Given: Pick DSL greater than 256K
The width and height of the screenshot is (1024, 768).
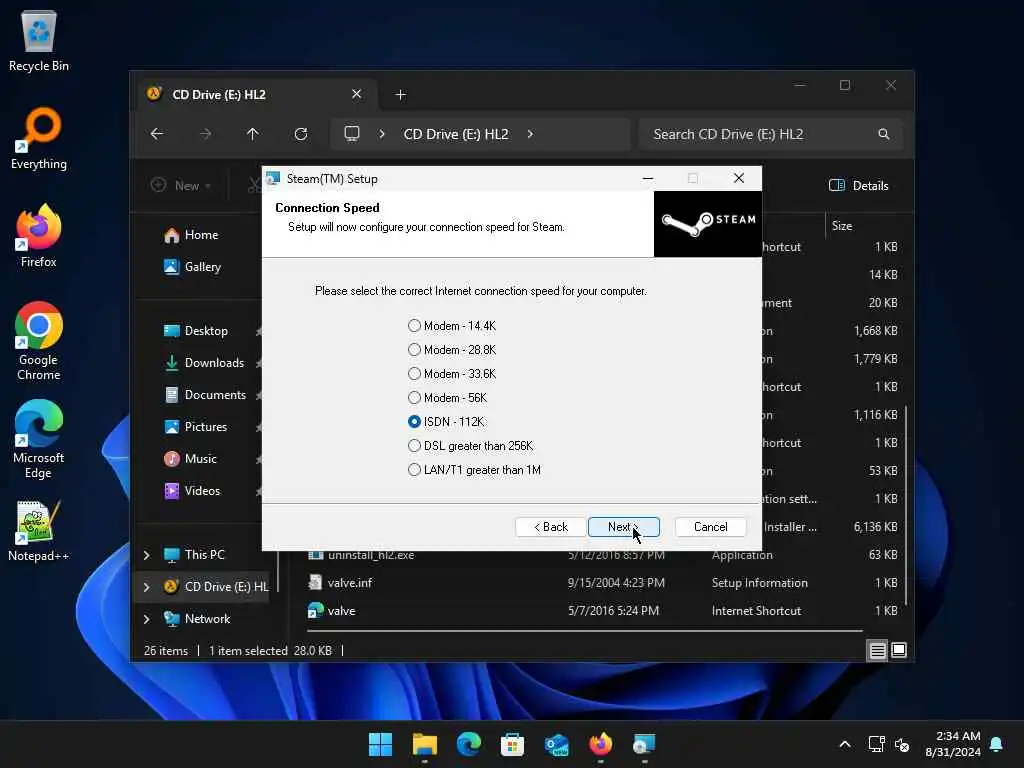Looking at the screenshot, I should 414,445.
